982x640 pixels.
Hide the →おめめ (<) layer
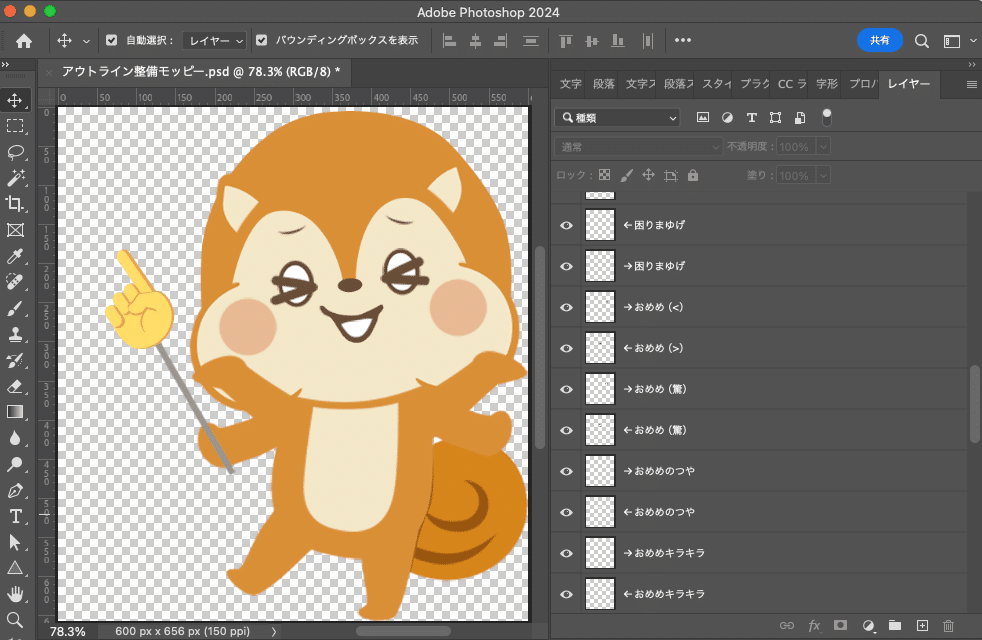point(566,307)
